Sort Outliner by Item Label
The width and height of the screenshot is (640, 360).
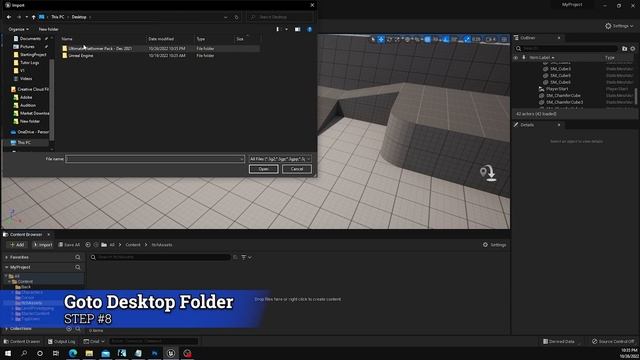pyautogui.click(x=542, y=58)
